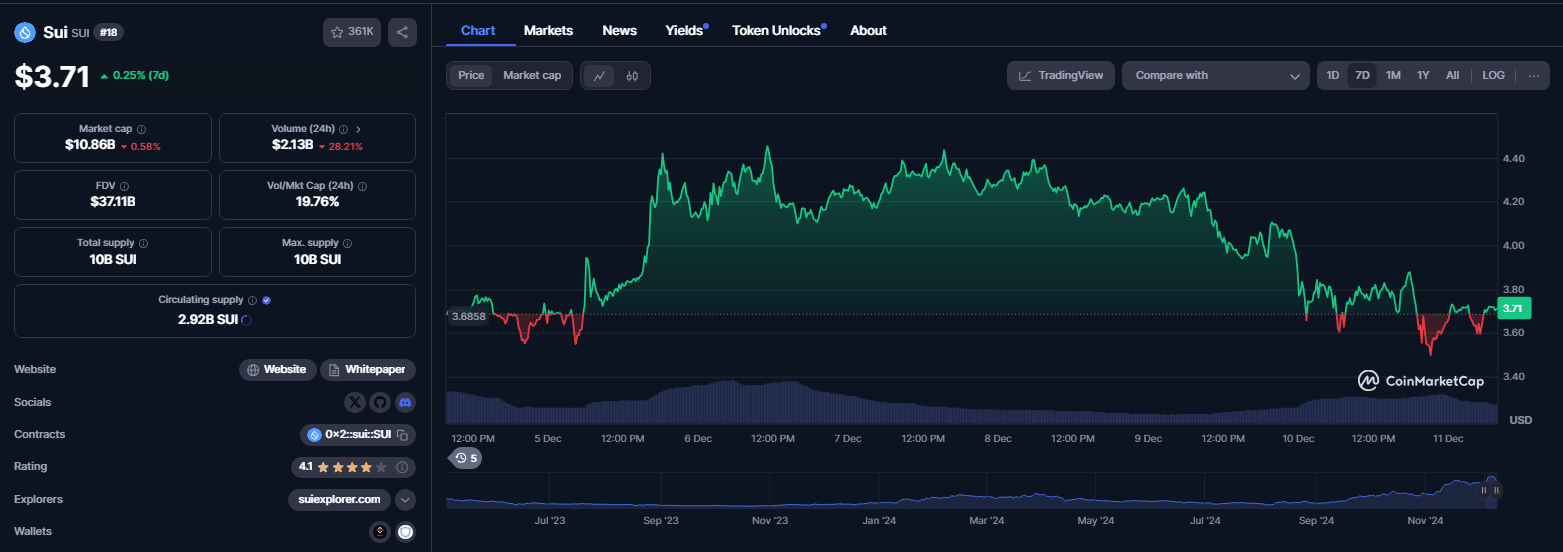Screen dimensions: 1563x552
Task: Open the TradingView chart button
Action: [x=1061, y=76]
